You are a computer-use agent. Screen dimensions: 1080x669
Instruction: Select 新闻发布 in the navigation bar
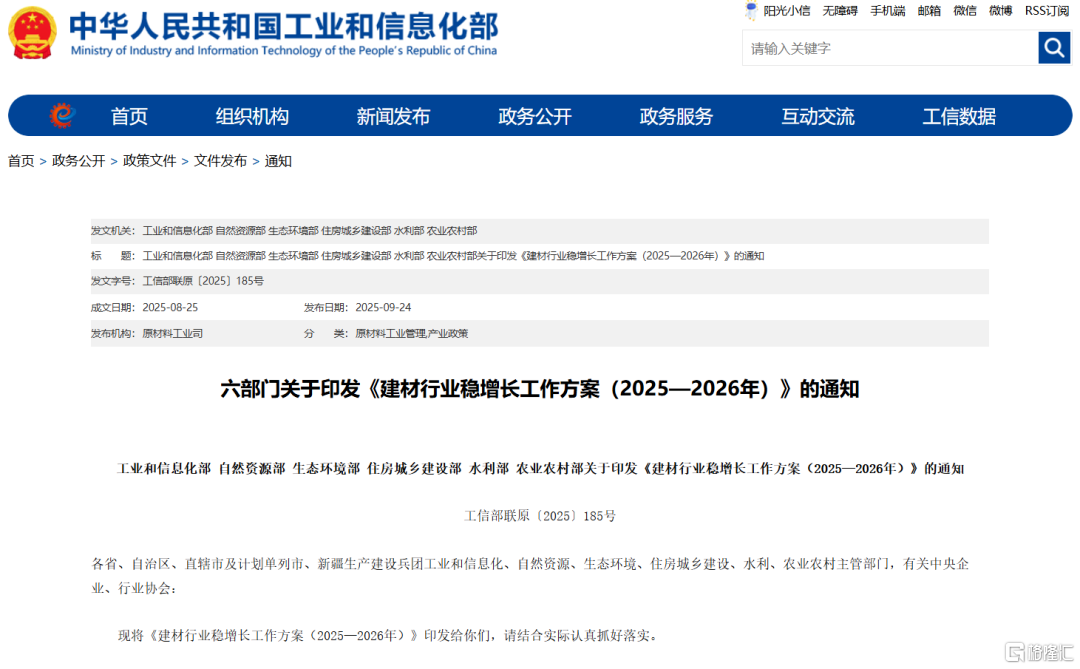tap(393, 116)
